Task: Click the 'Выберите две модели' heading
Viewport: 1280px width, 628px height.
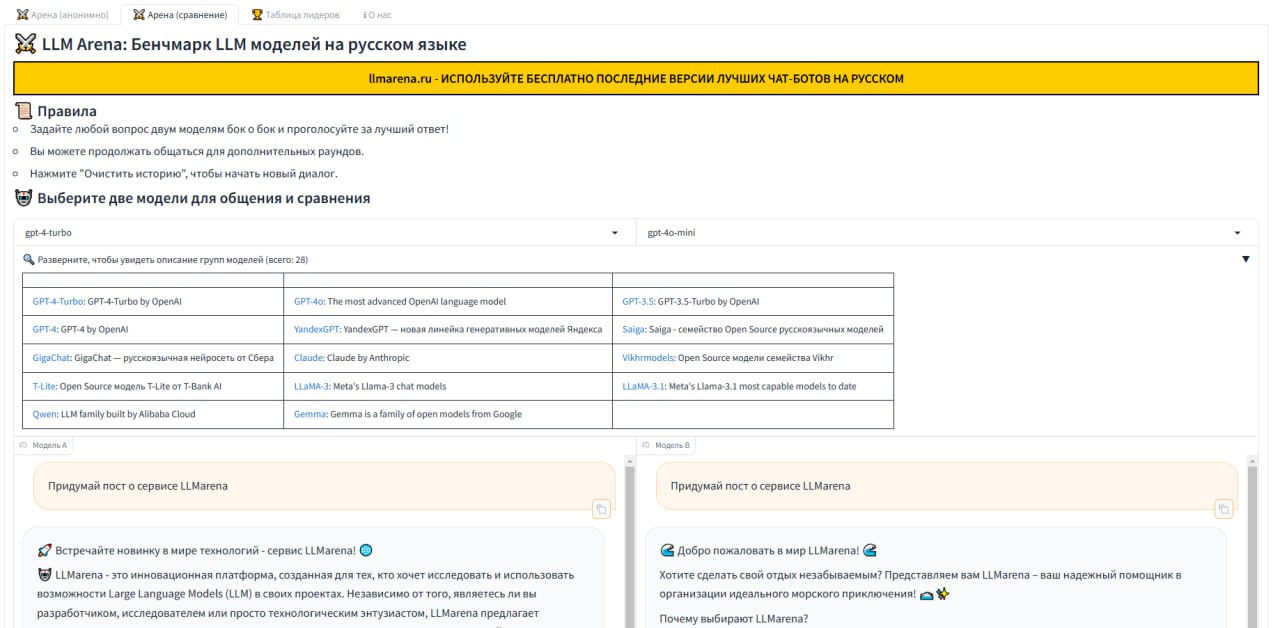Action: 204,198
